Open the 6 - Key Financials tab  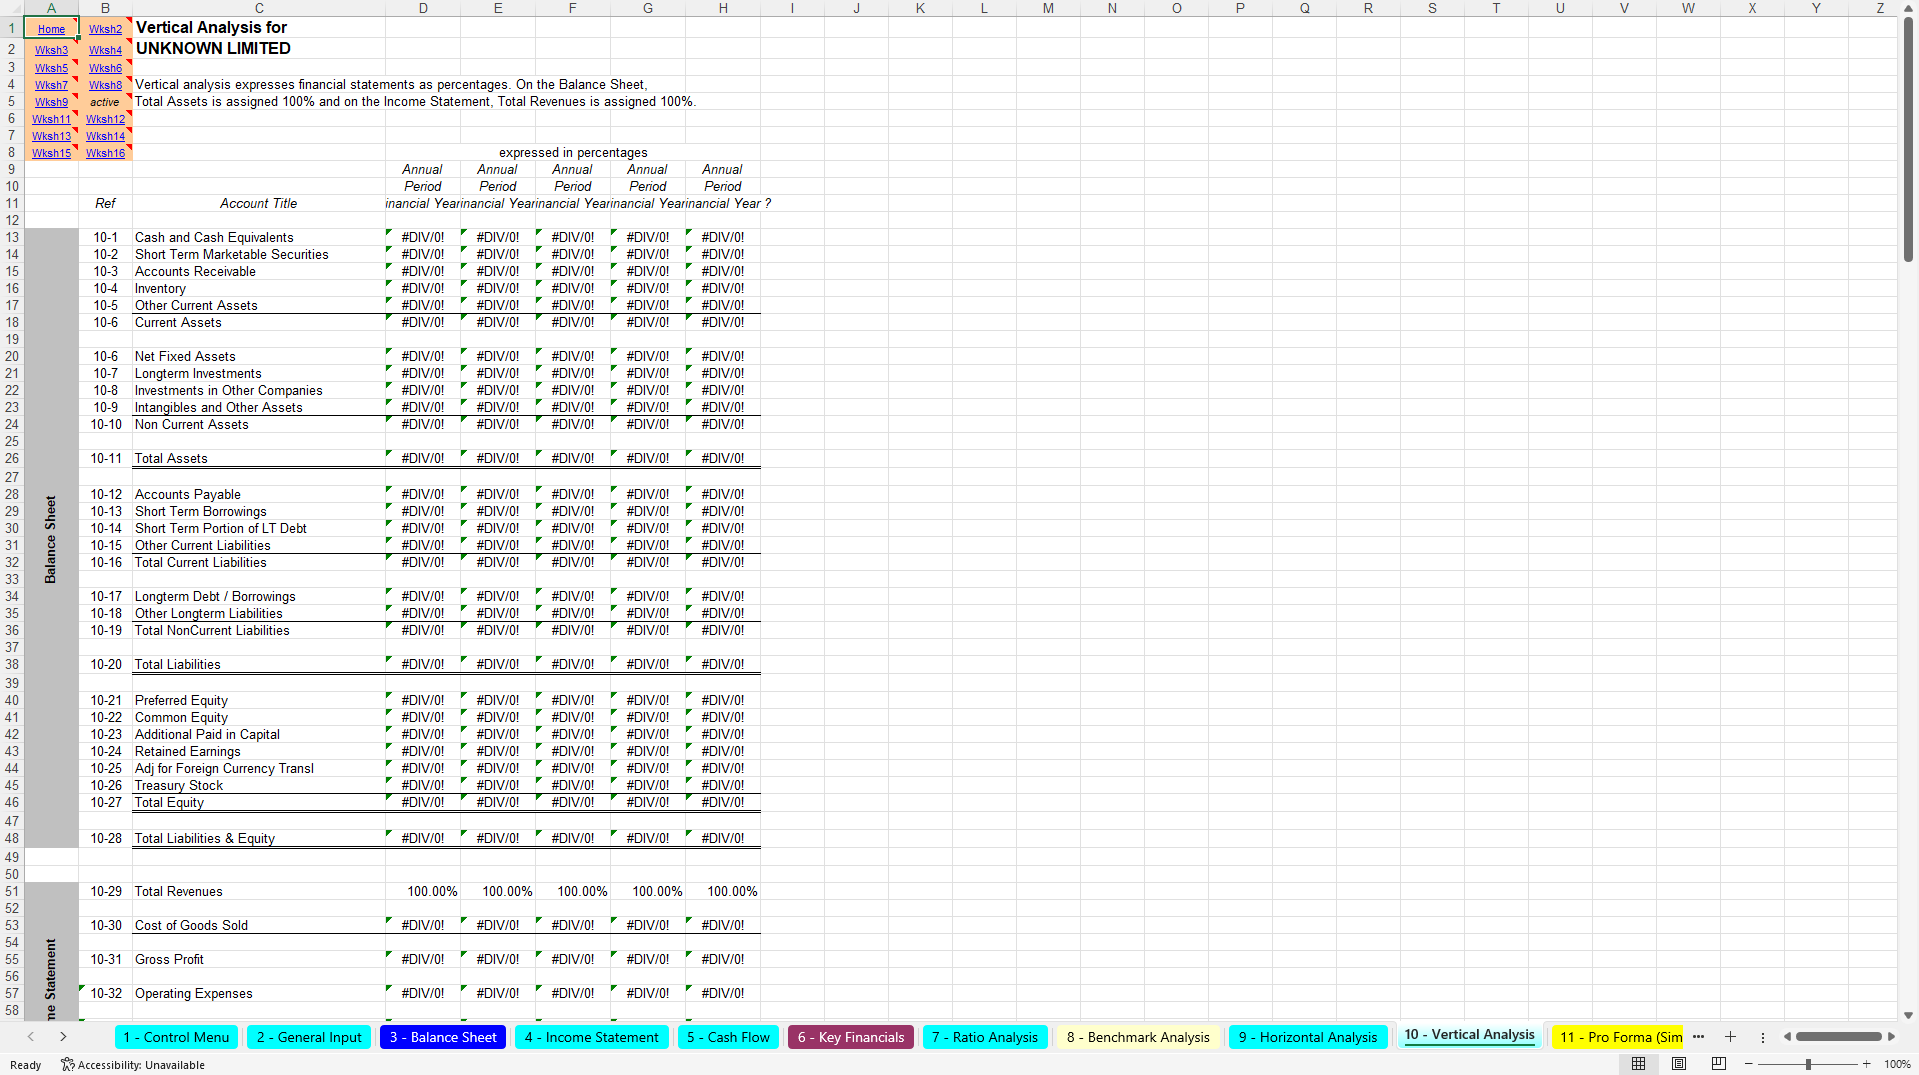851,1037
